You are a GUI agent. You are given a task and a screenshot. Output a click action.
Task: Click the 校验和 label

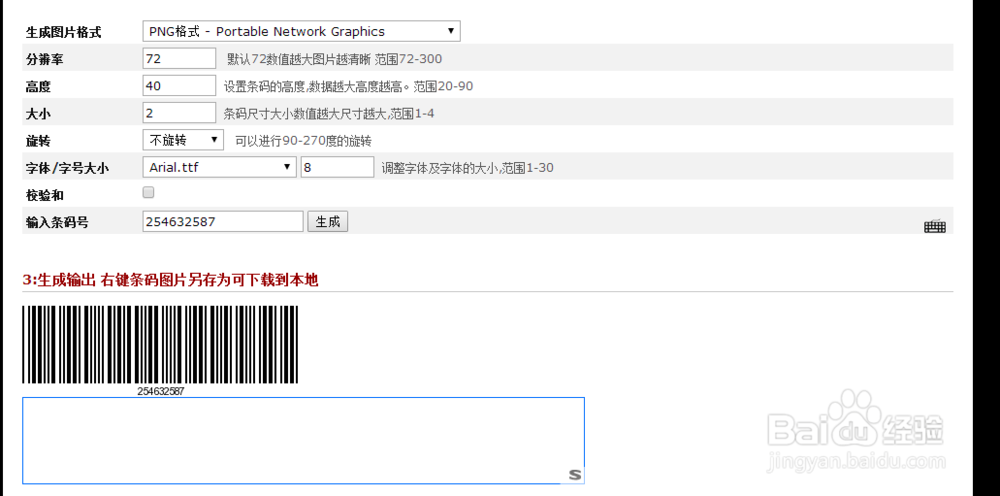coord(45,195)
